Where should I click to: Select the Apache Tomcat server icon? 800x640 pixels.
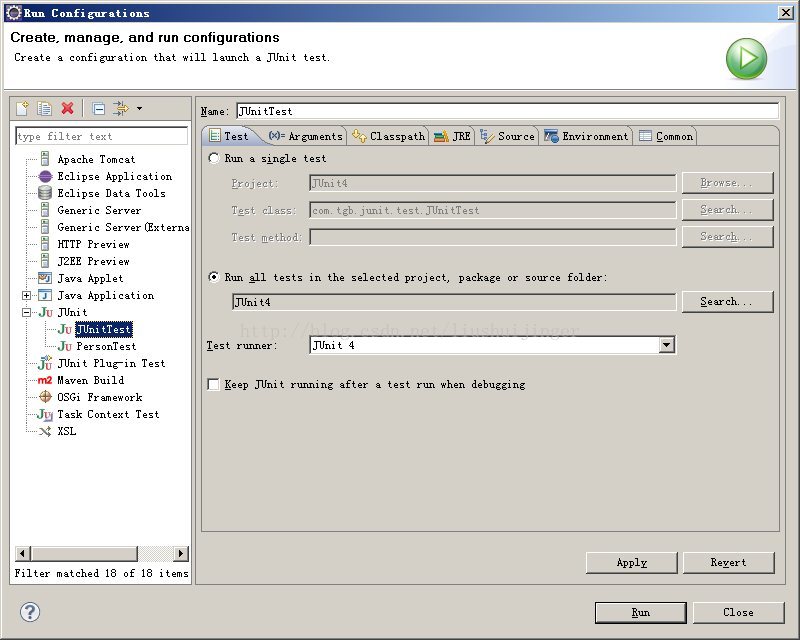point(45,159)
